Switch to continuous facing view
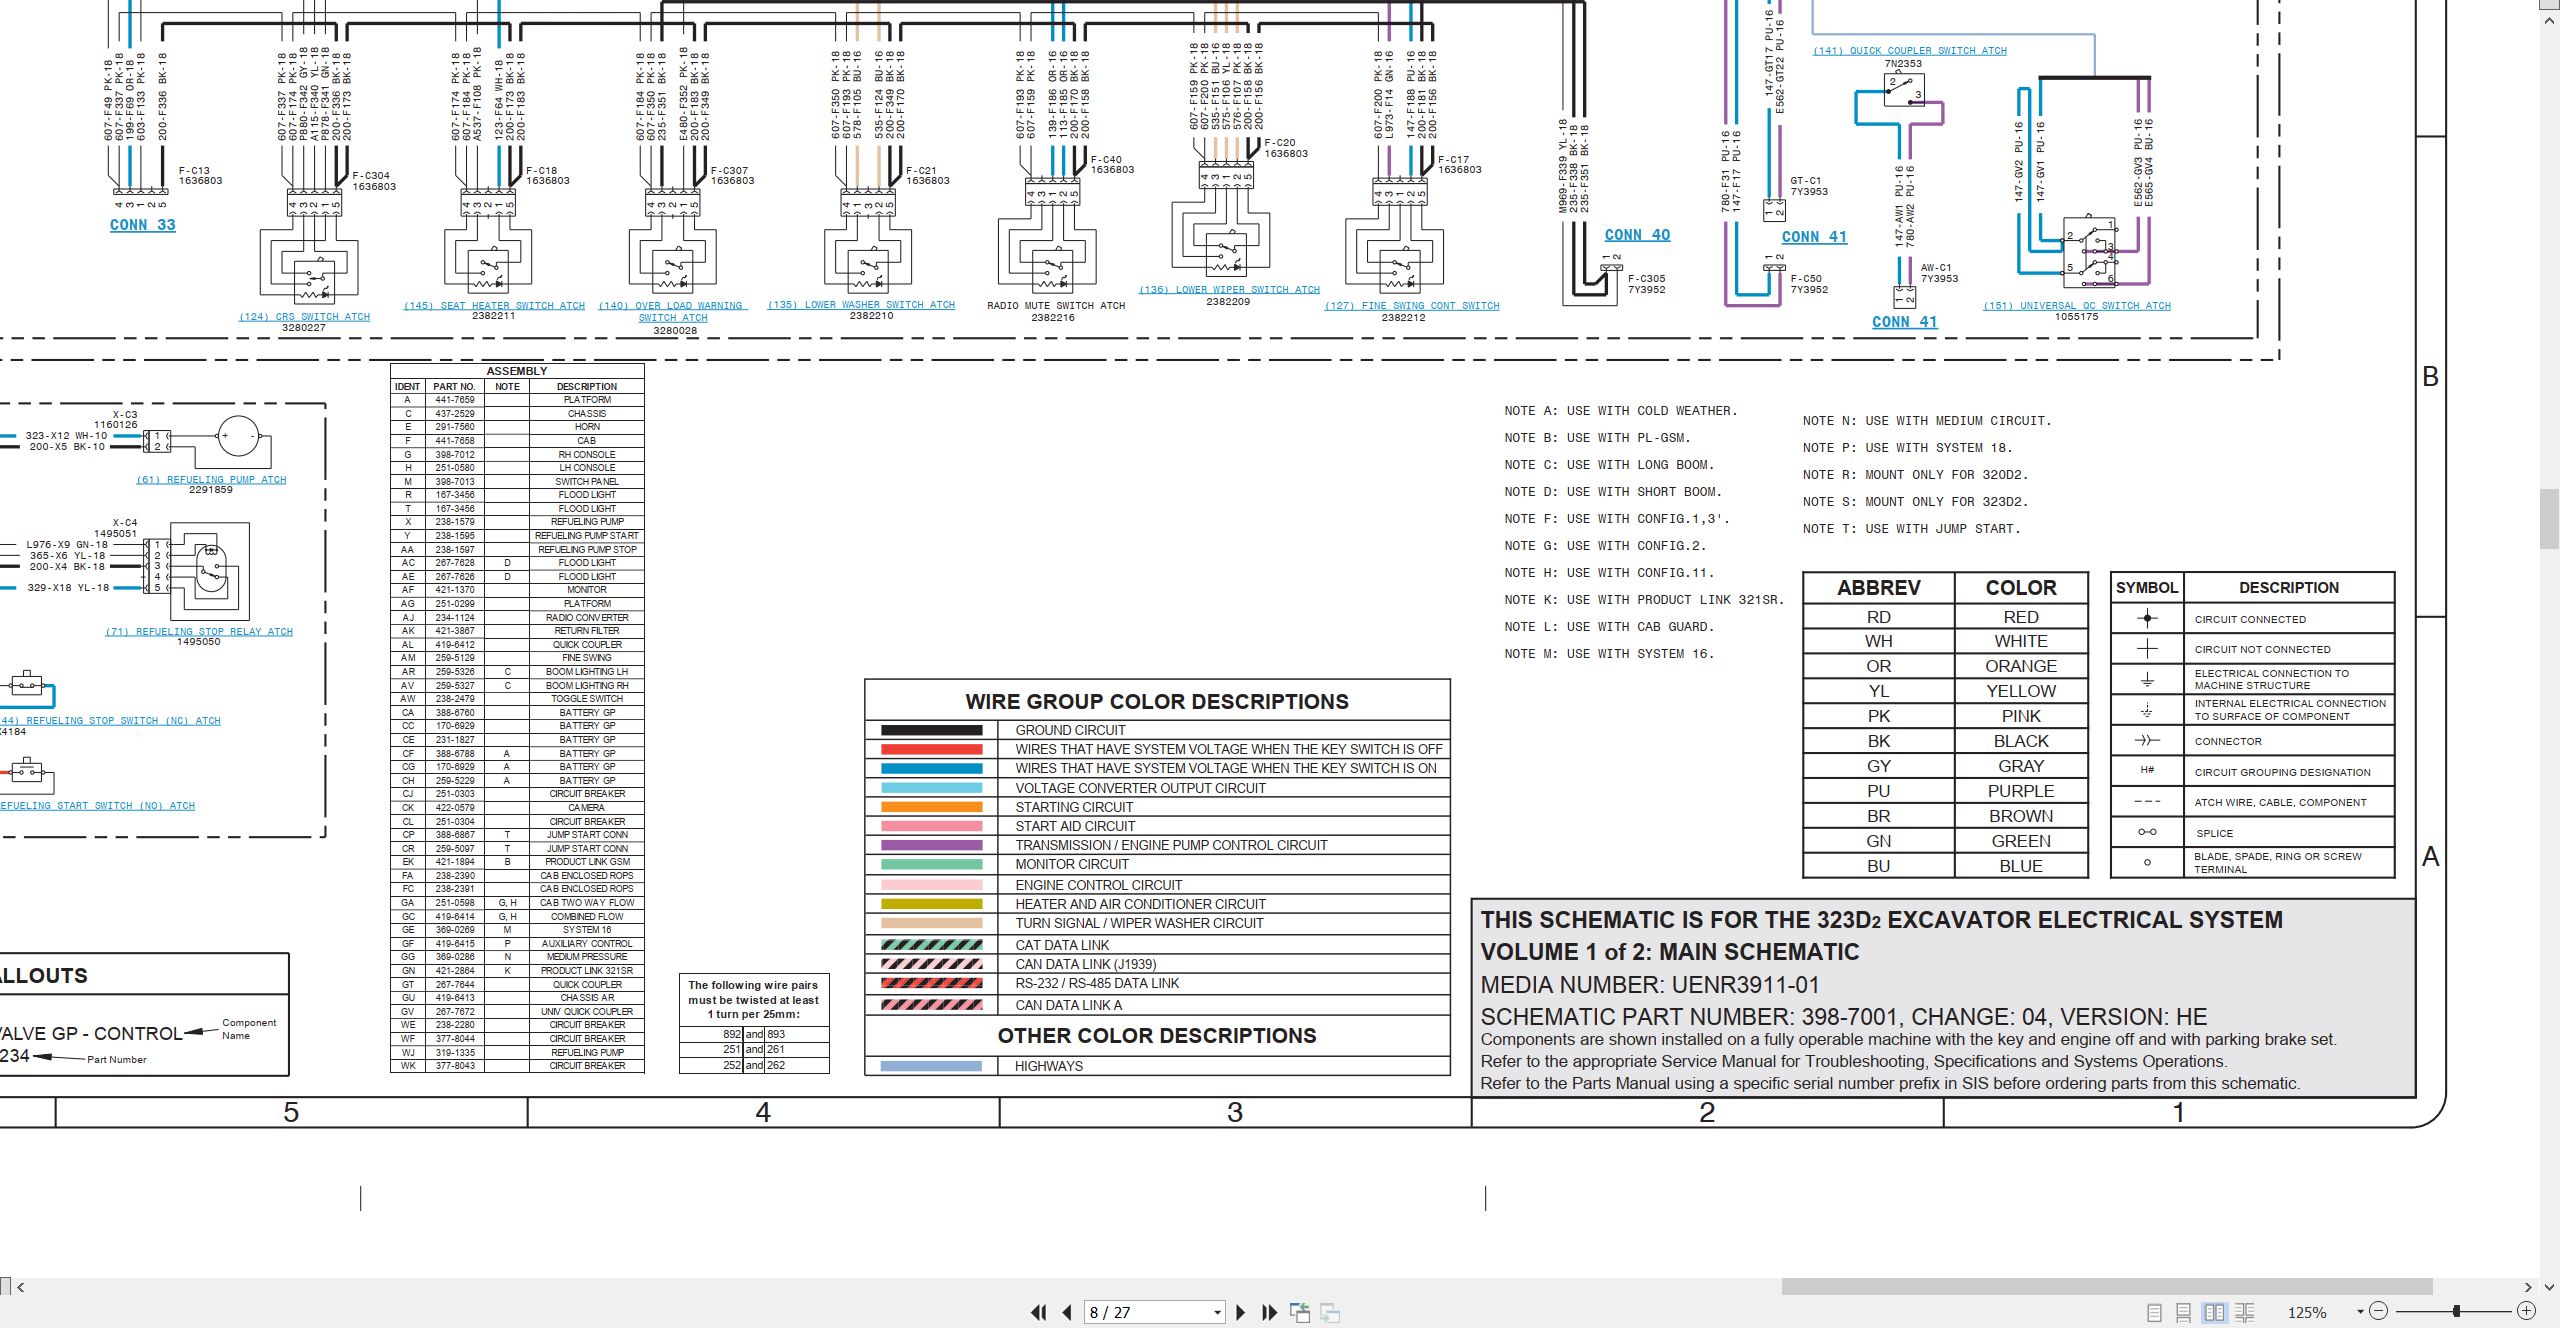 (x=2244, y=1312)
